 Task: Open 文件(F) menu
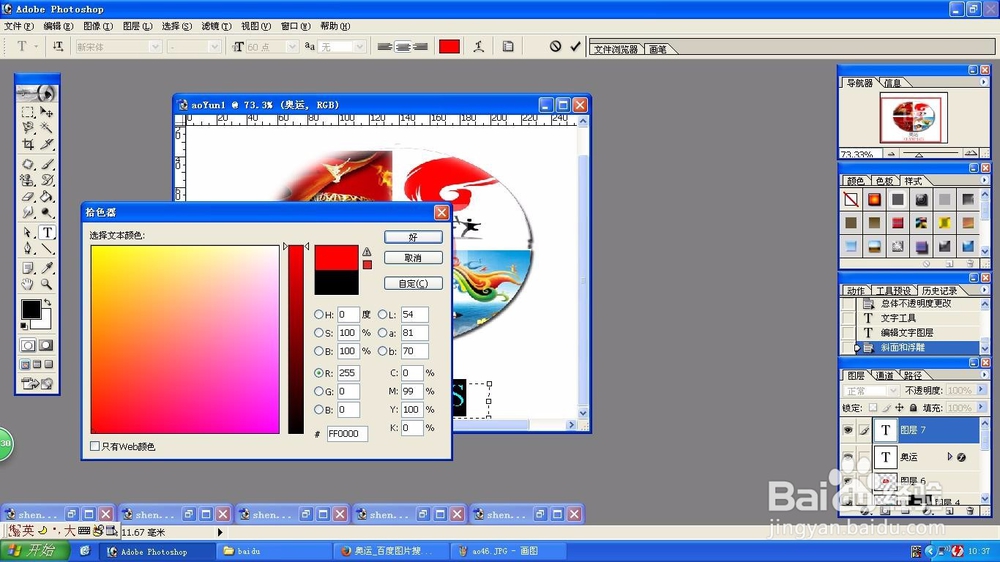18,26
